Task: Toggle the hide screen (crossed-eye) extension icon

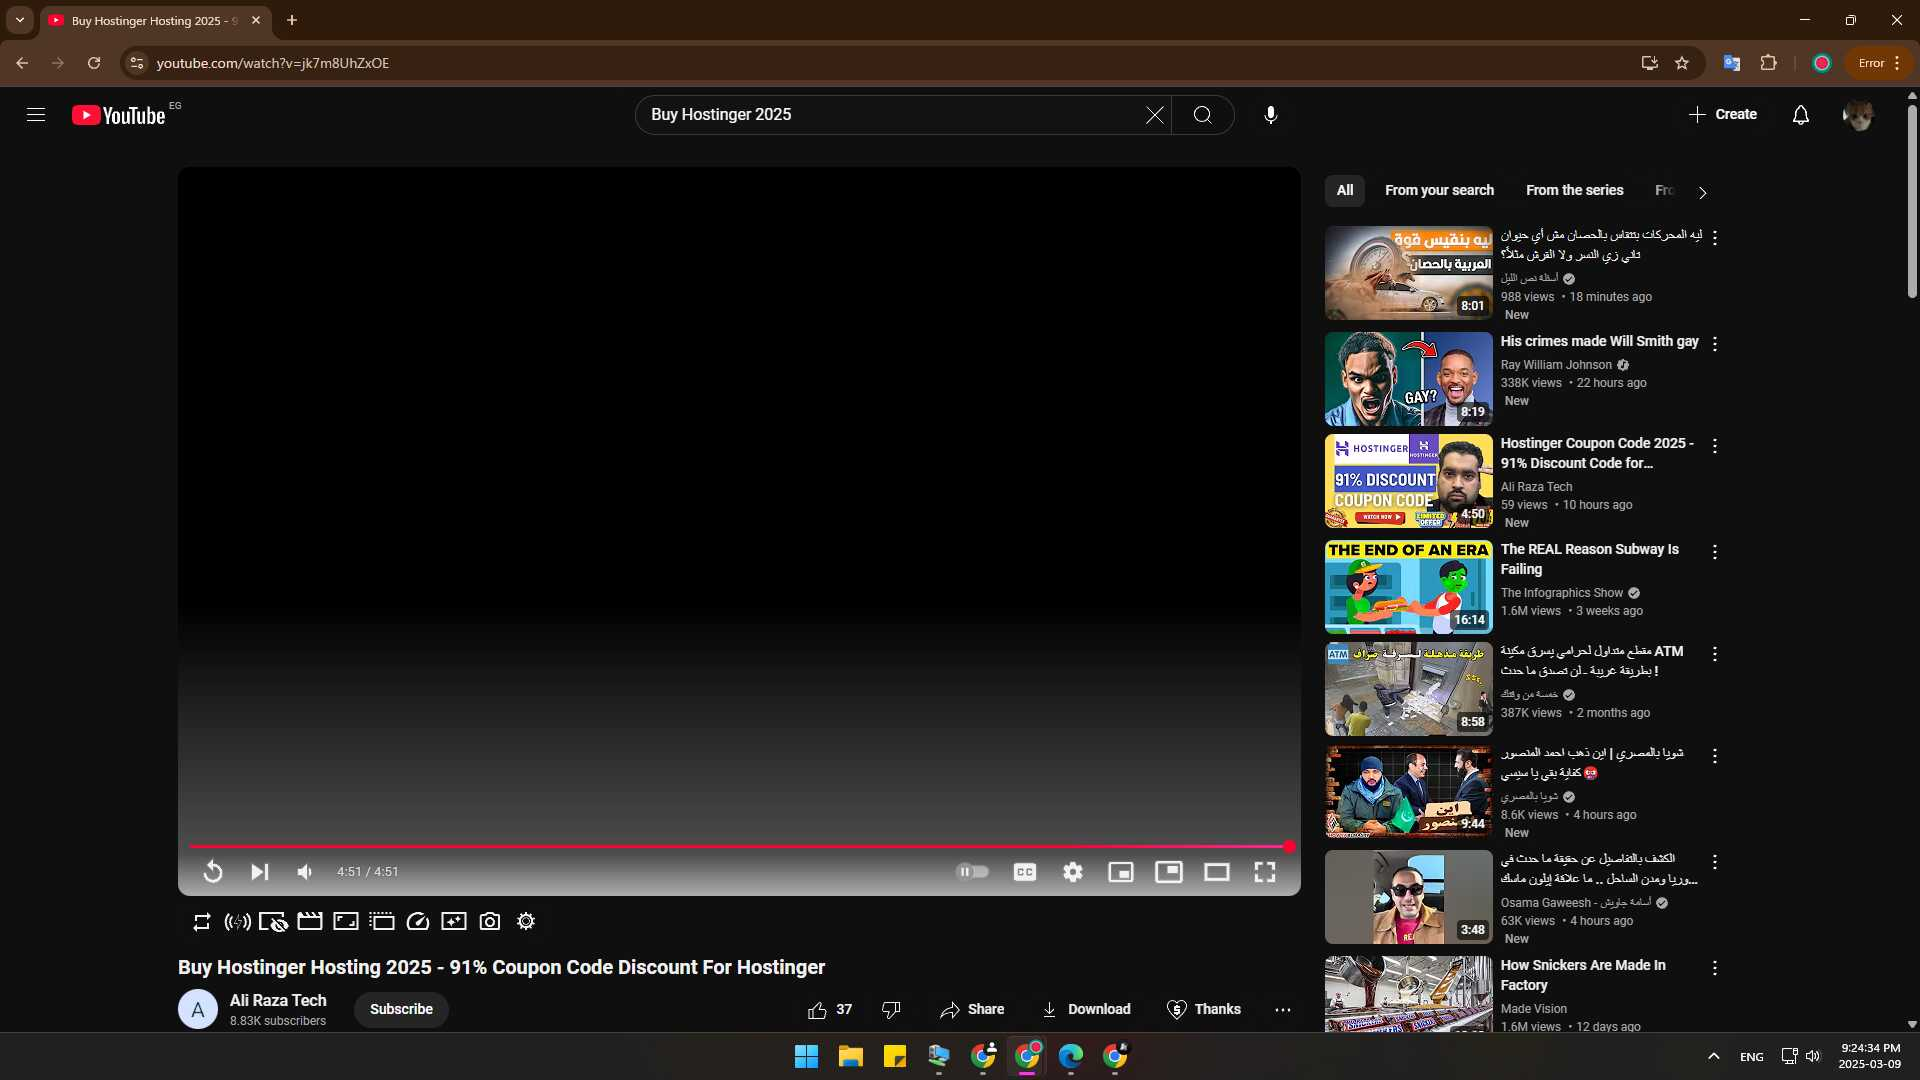Action: pos(273,922)
